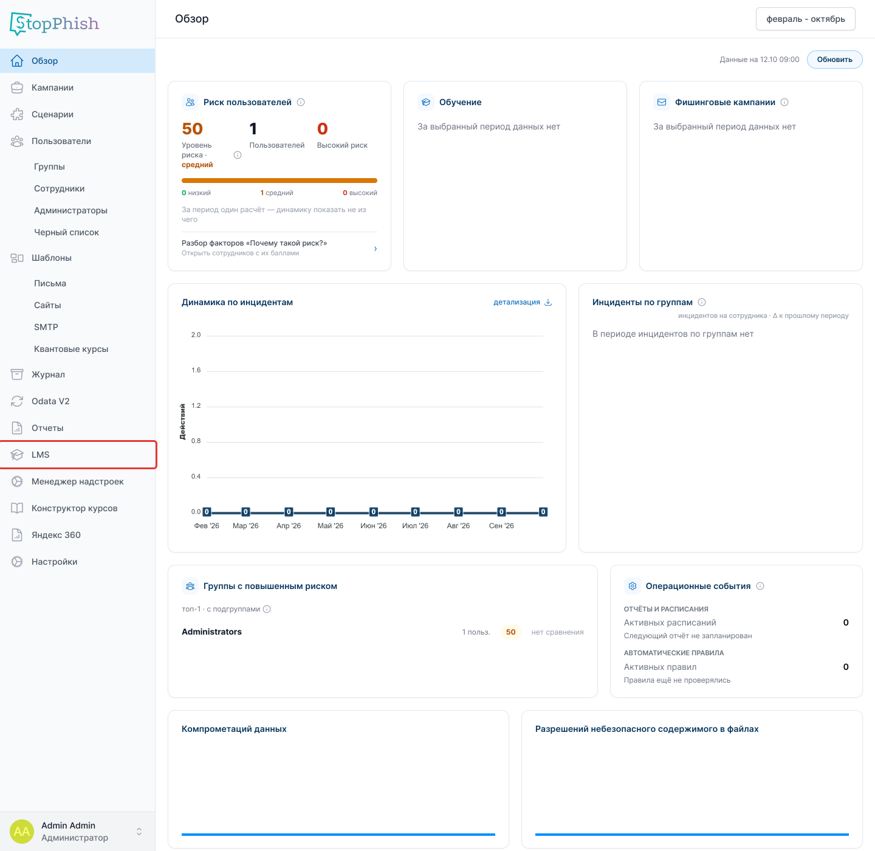Select Администраторы in the sidebar

coord(70,210)
